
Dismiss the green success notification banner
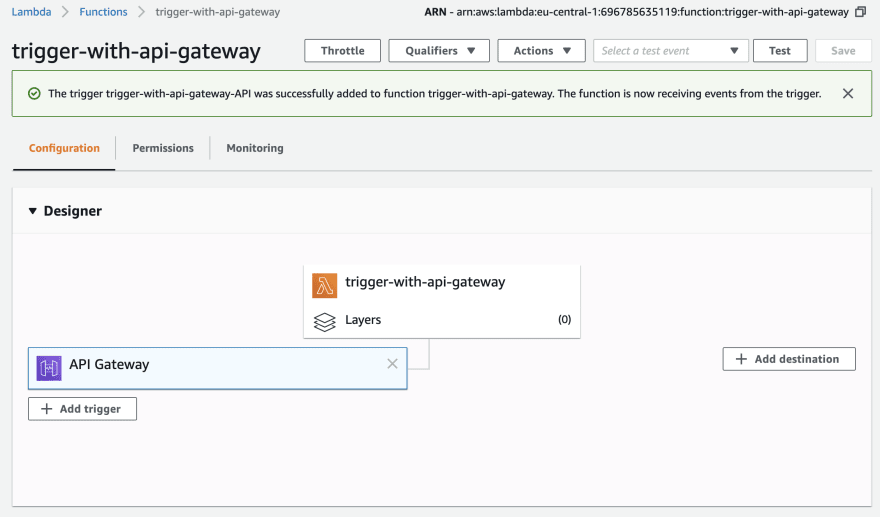[847, 94]
